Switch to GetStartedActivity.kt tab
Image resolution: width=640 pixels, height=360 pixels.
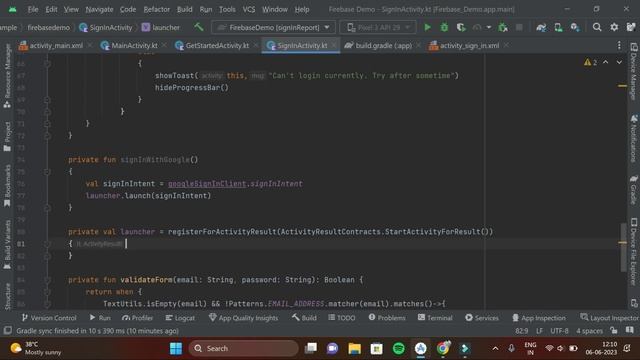pyautogui.click(x=217, y=45)
